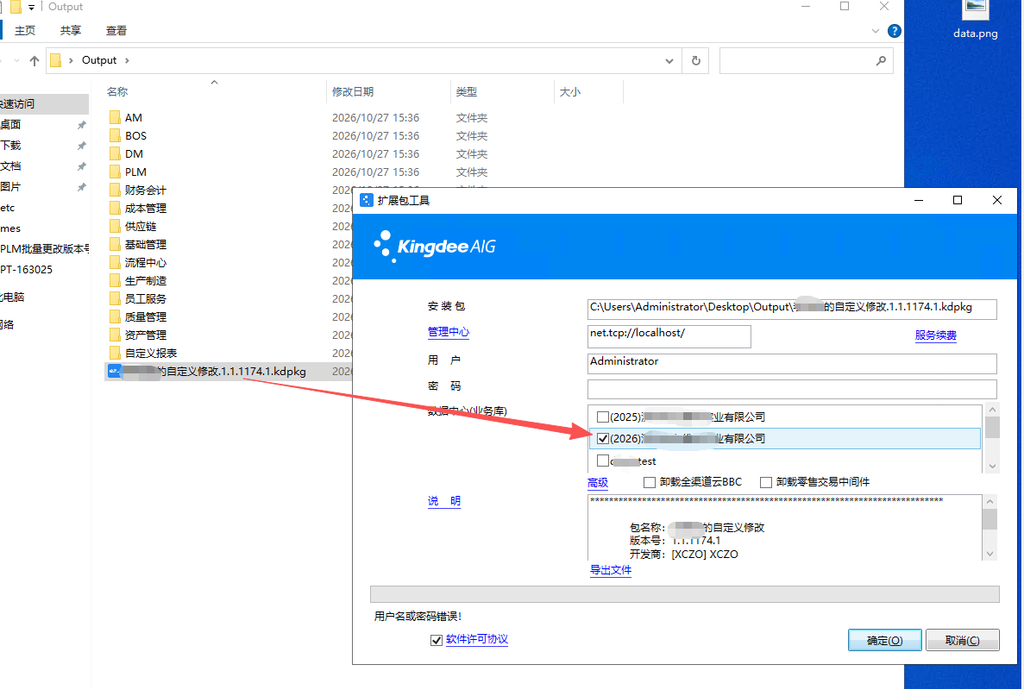Check the test data center checkbox
The width and height of the screenshot is (1024, 689).
click(x=603, y=461)
